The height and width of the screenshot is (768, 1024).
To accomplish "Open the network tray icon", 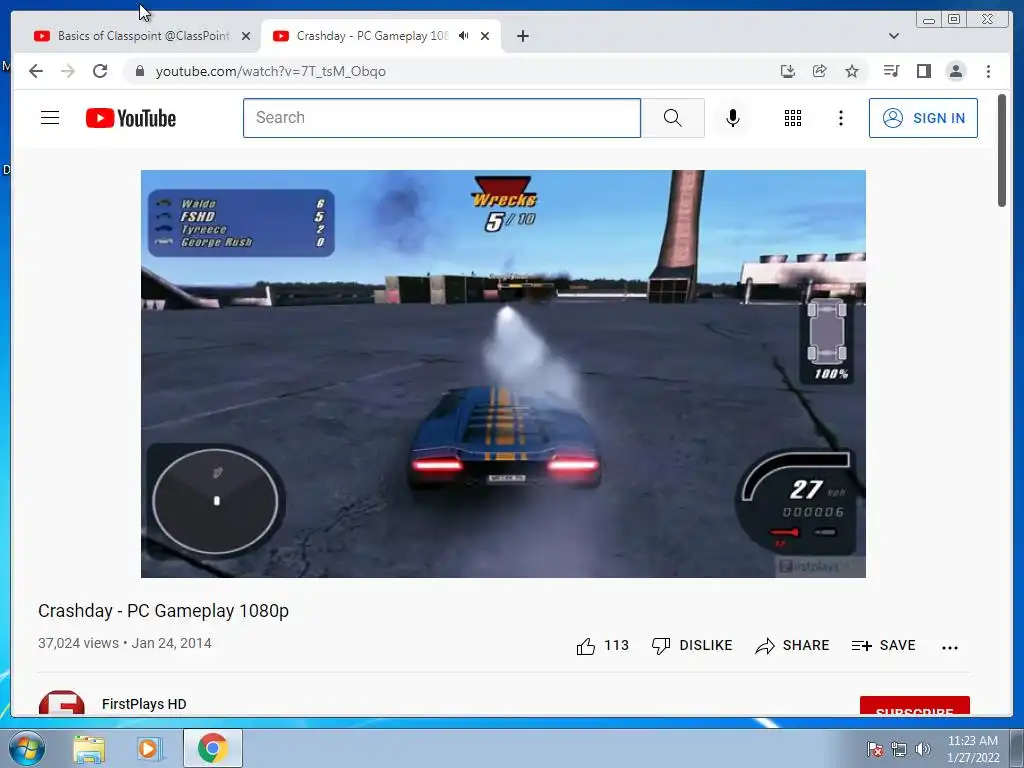I will point(899,749).
